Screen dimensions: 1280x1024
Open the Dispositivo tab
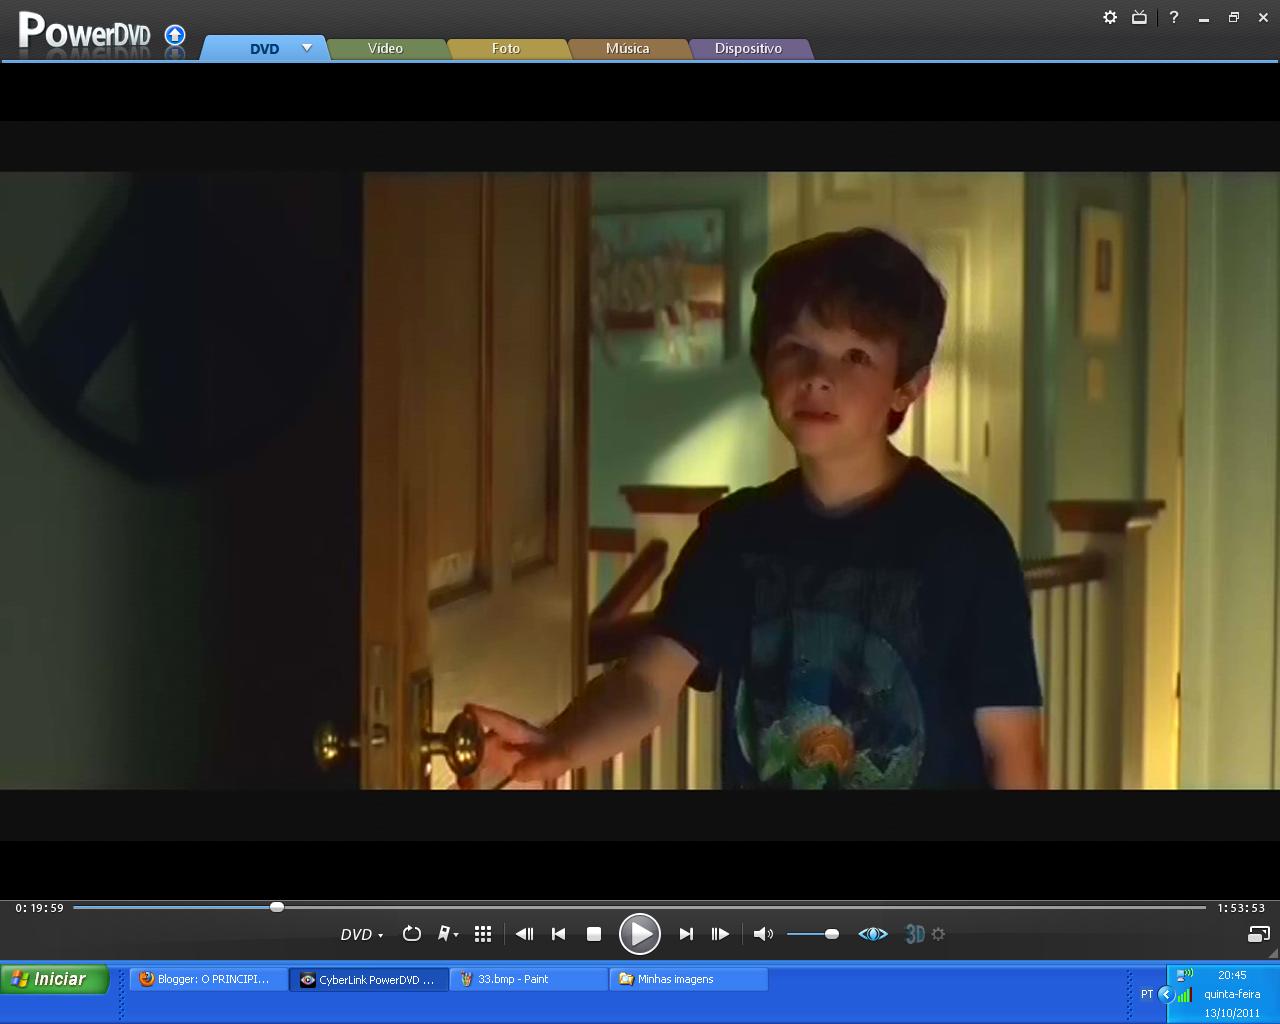click(x=748, y=48)
